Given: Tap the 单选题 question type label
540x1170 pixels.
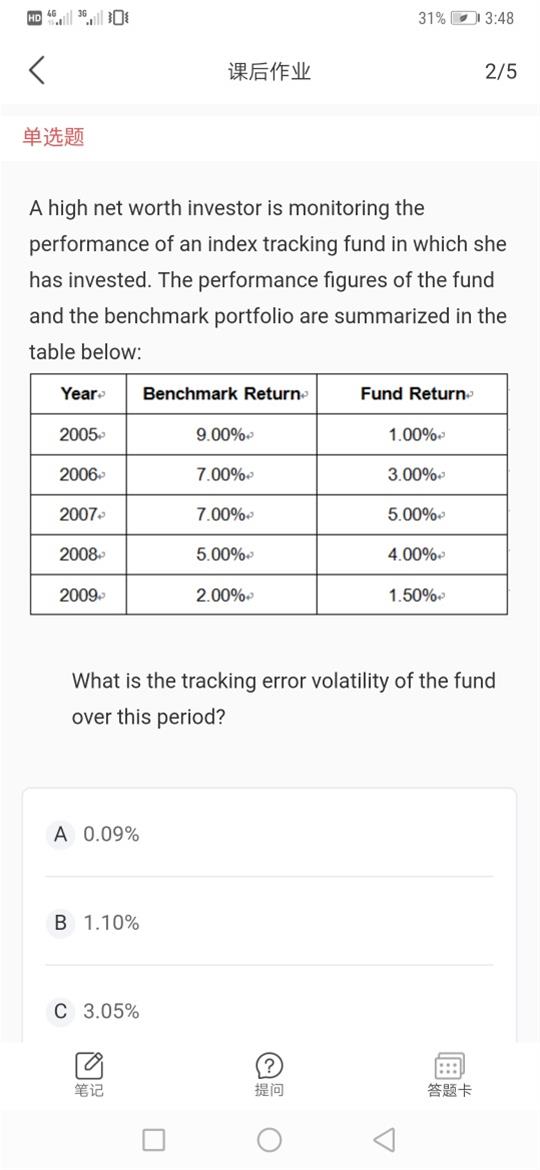Looking at the screenshot, I should pyautogui.click(x=54, y=137).
